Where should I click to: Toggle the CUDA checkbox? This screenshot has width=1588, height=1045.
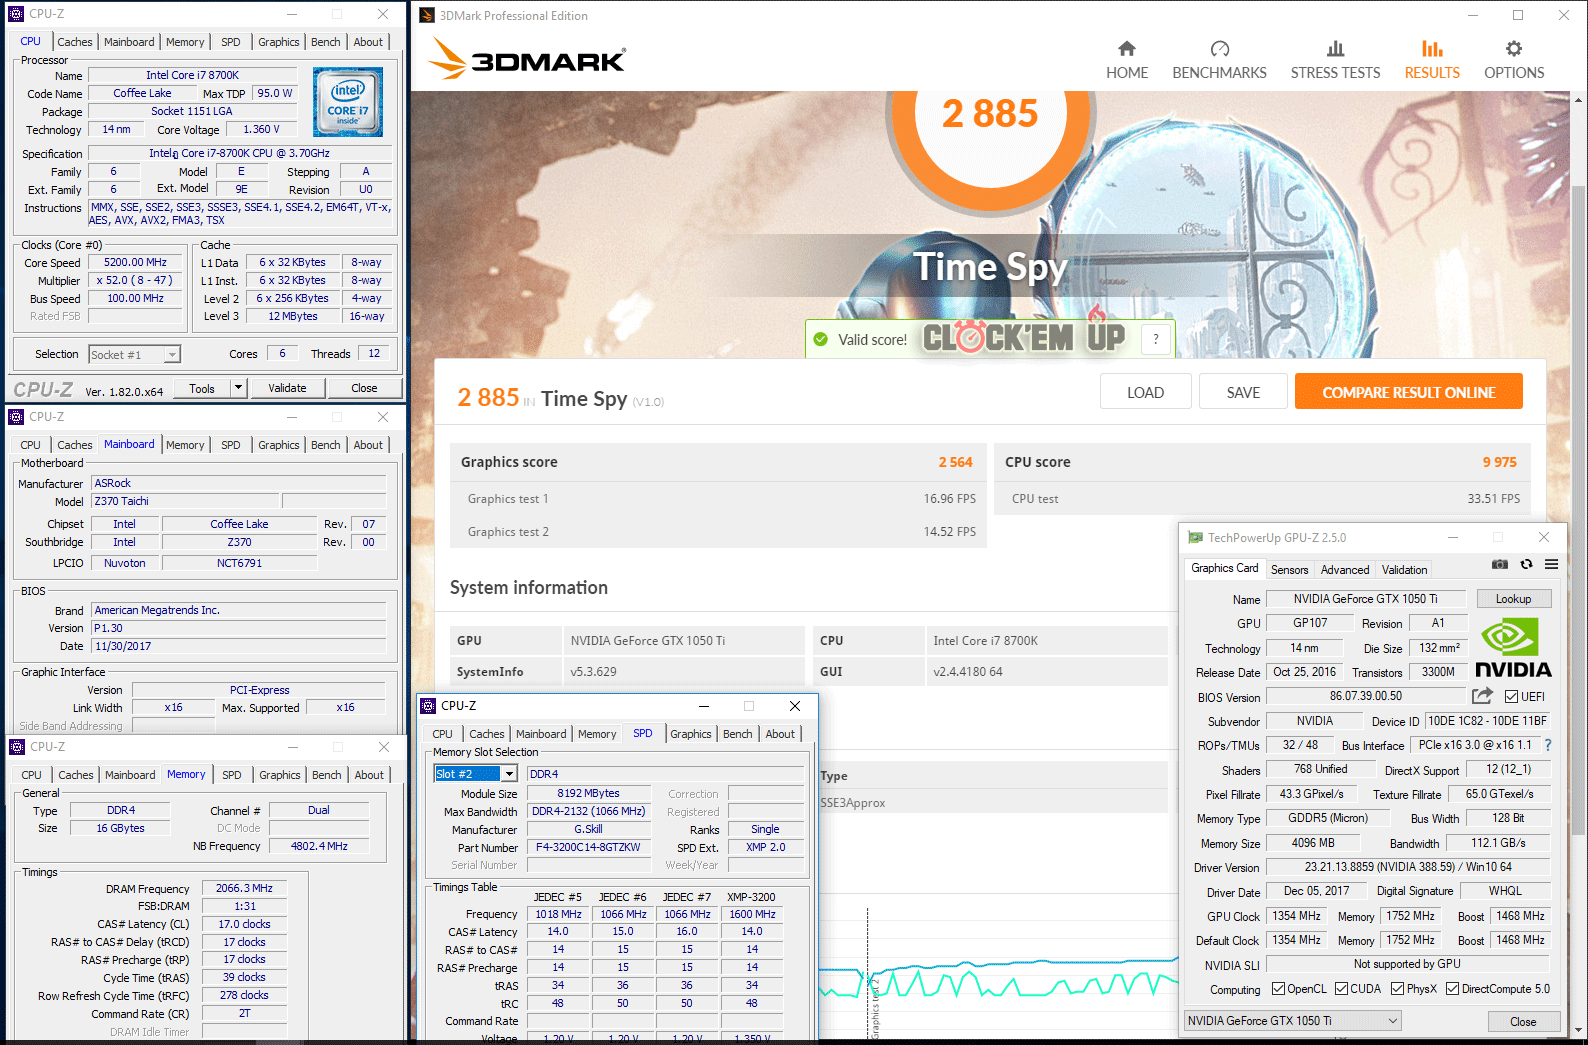(x=1341, y=989)
